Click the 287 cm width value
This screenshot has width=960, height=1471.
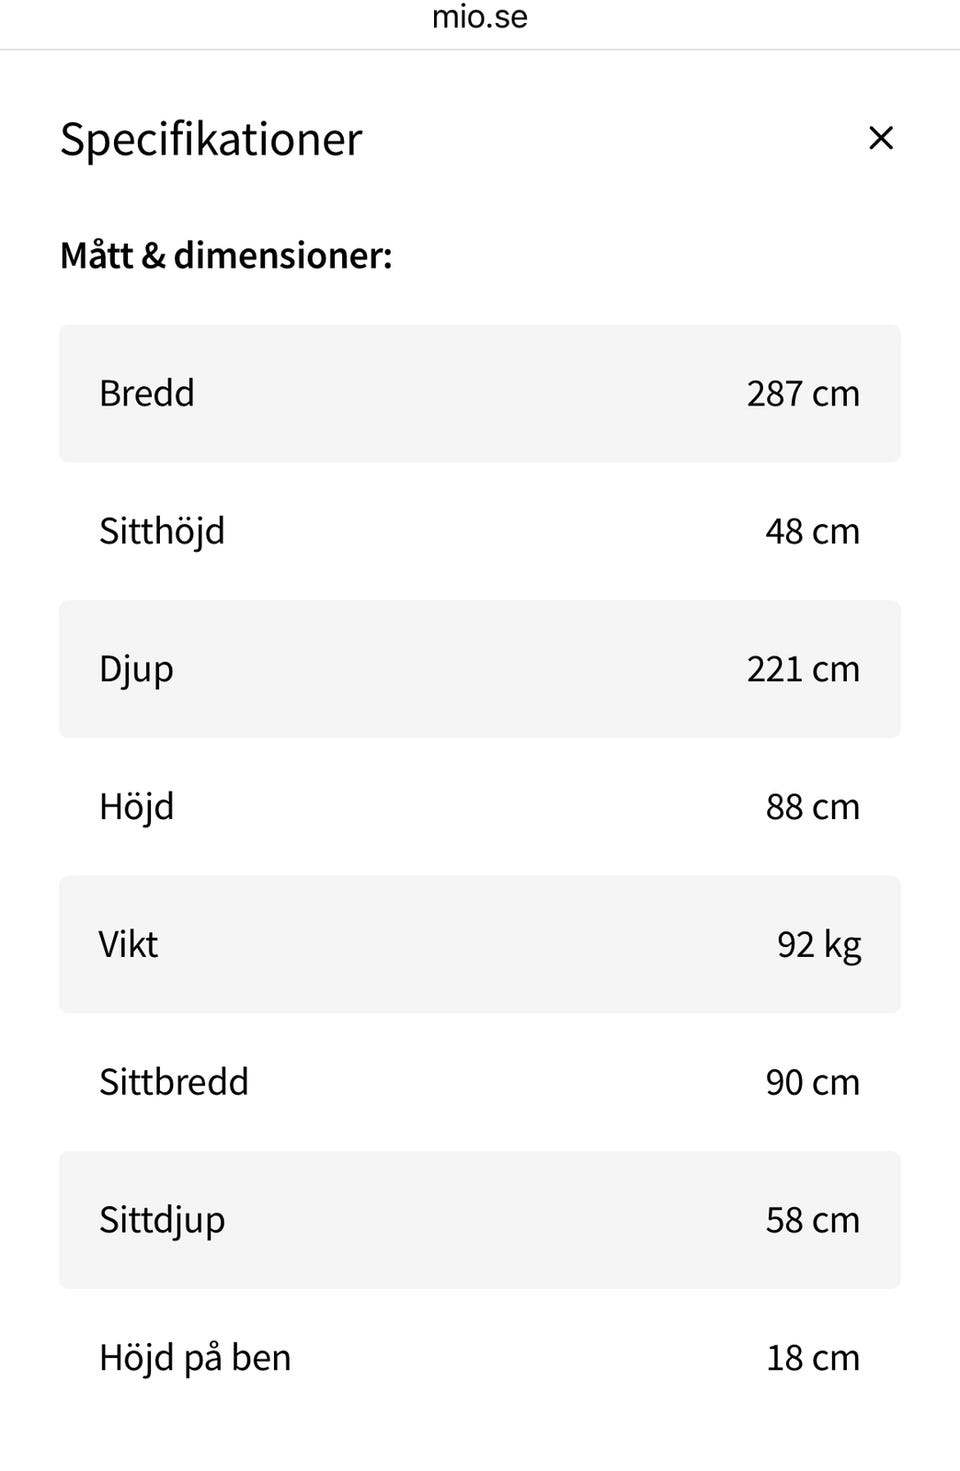pos(803,394)
